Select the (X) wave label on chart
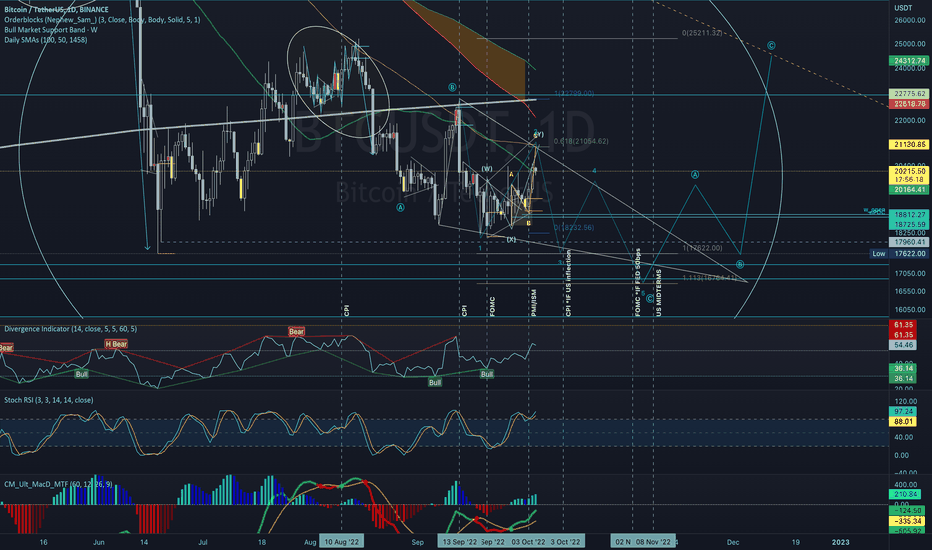 (x=511, y=239)
